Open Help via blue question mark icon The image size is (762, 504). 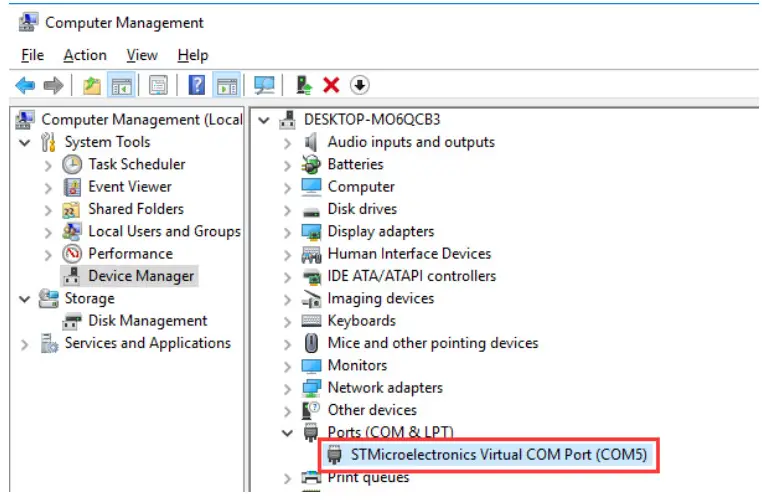click(196, 86)
